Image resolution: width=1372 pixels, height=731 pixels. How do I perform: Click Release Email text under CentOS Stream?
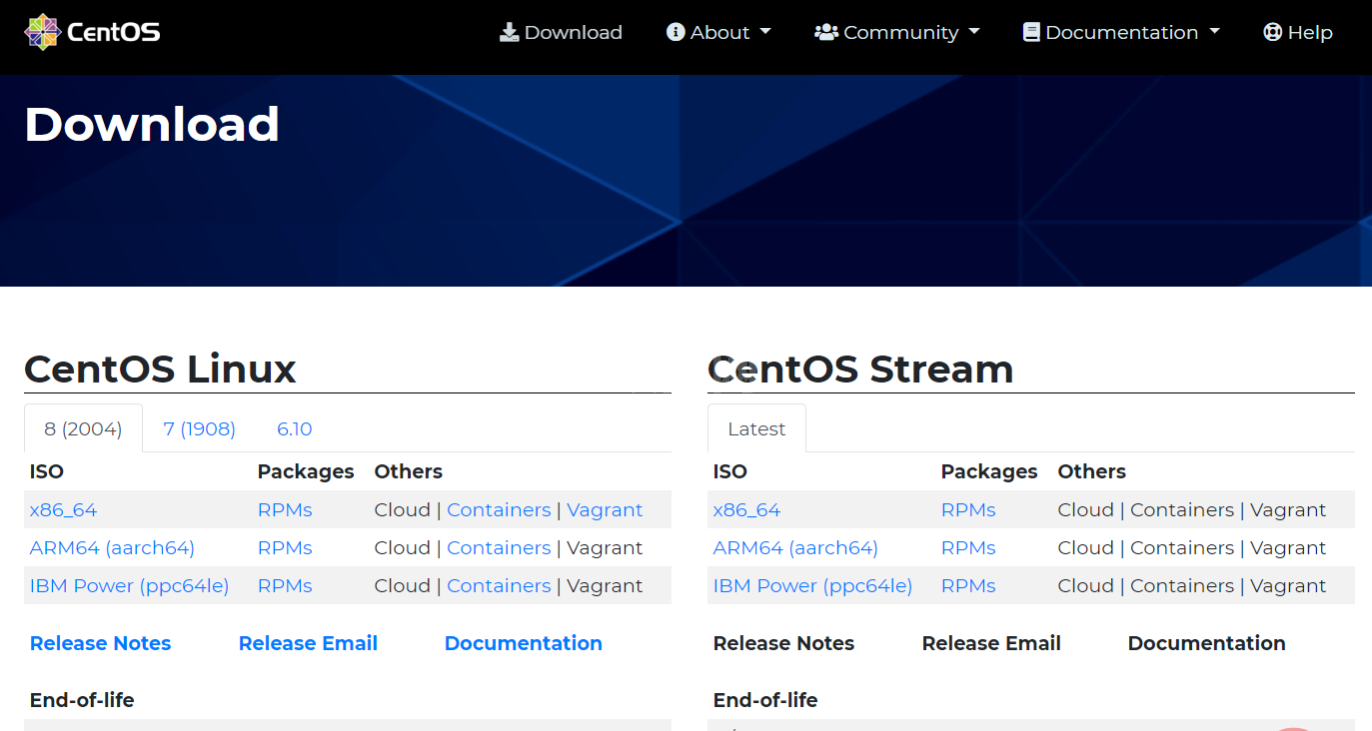(x=991, y=643)
